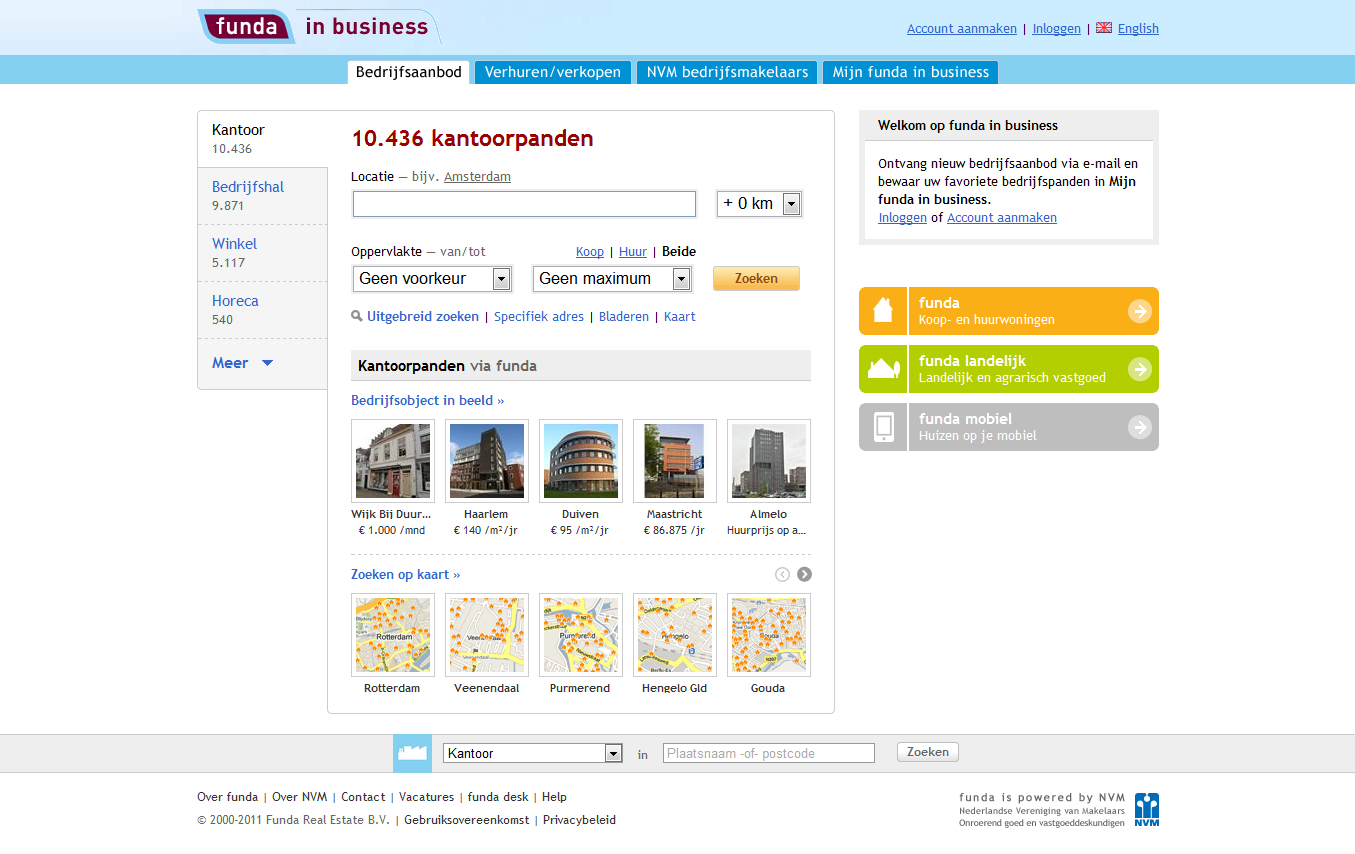The width and height of the screenshot is (1355, 854).
Task: Click the blue factory icon in bottom bar
Action: point(412,753)
